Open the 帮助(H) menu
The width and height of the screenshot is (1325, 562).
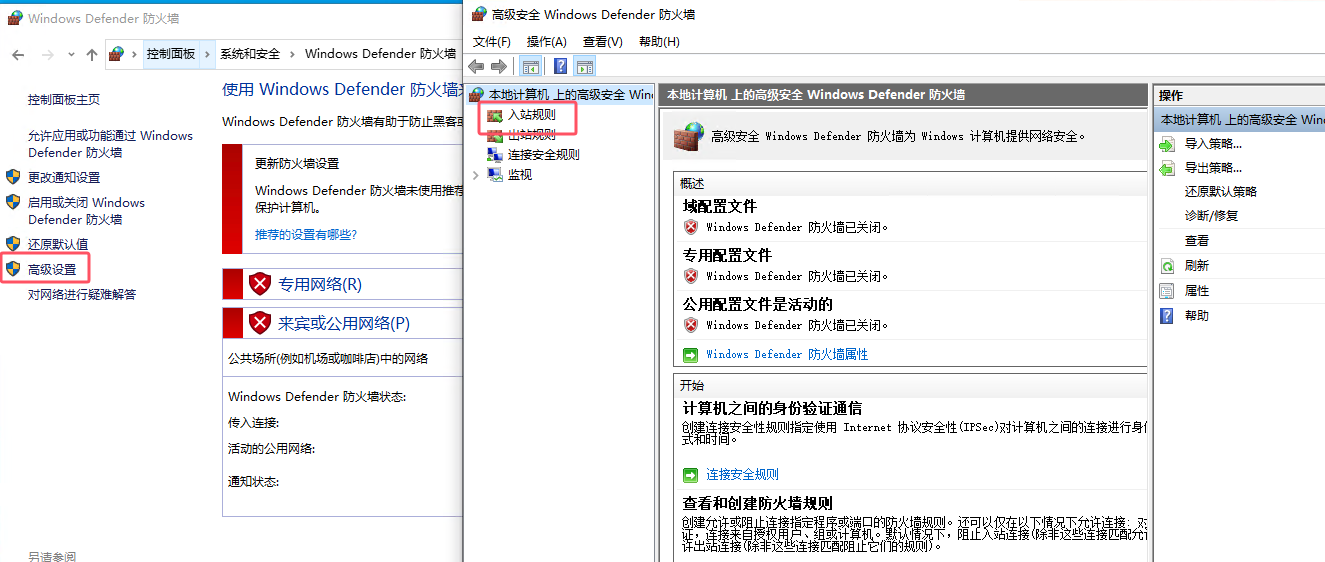pyautogui.click(x=659, y=41)
